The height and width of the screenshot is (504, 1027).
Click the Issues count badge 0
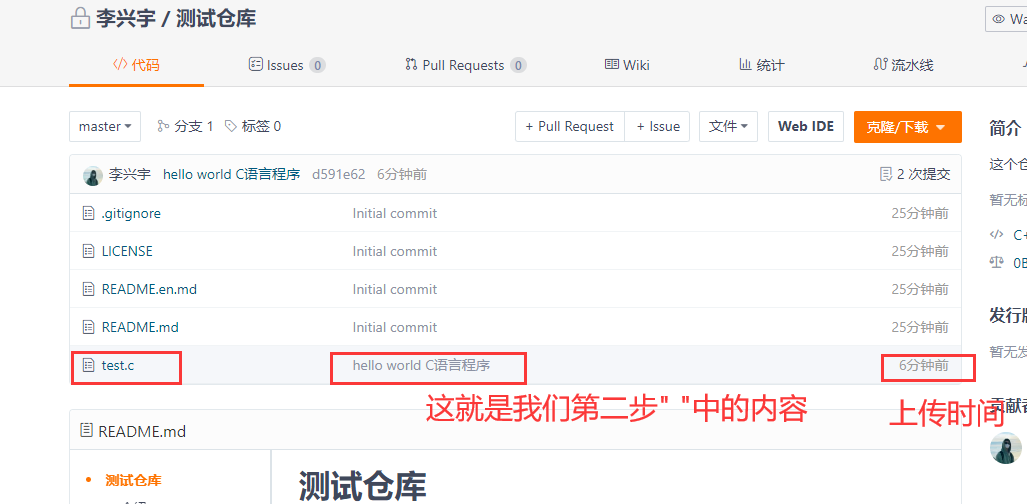point(318,65)
